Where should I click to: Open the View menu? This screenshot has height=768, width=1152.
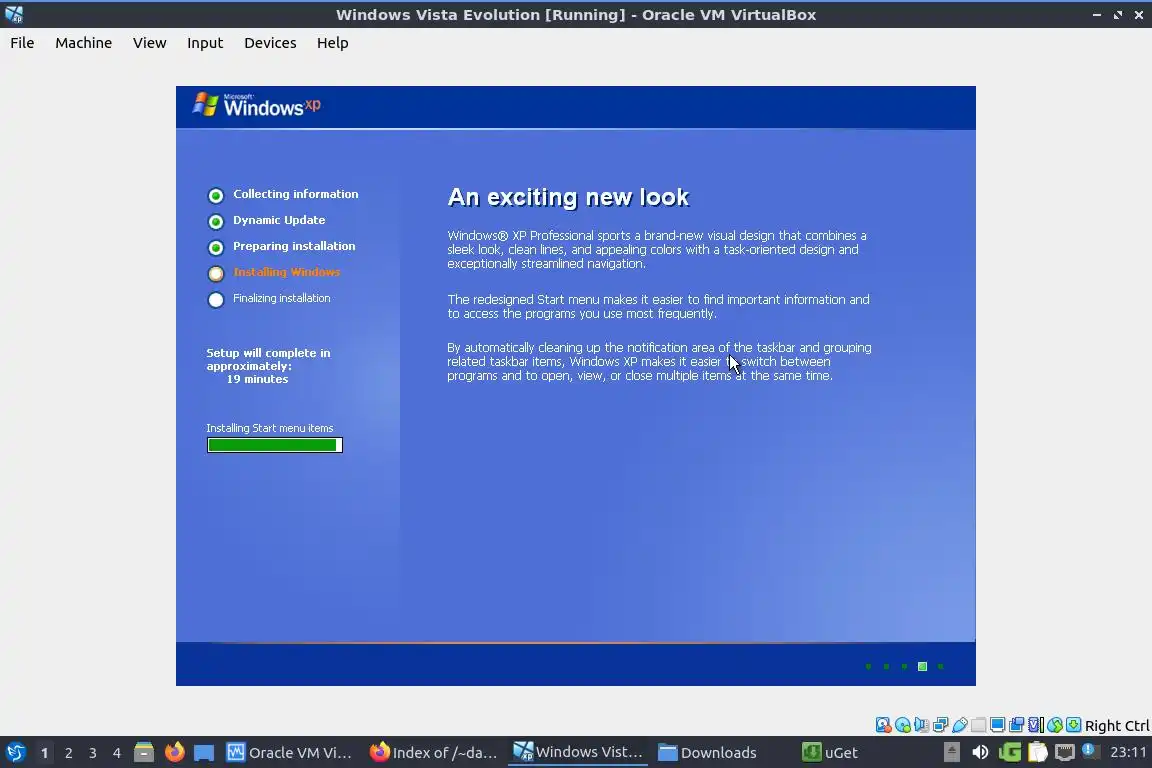(149, 43)
